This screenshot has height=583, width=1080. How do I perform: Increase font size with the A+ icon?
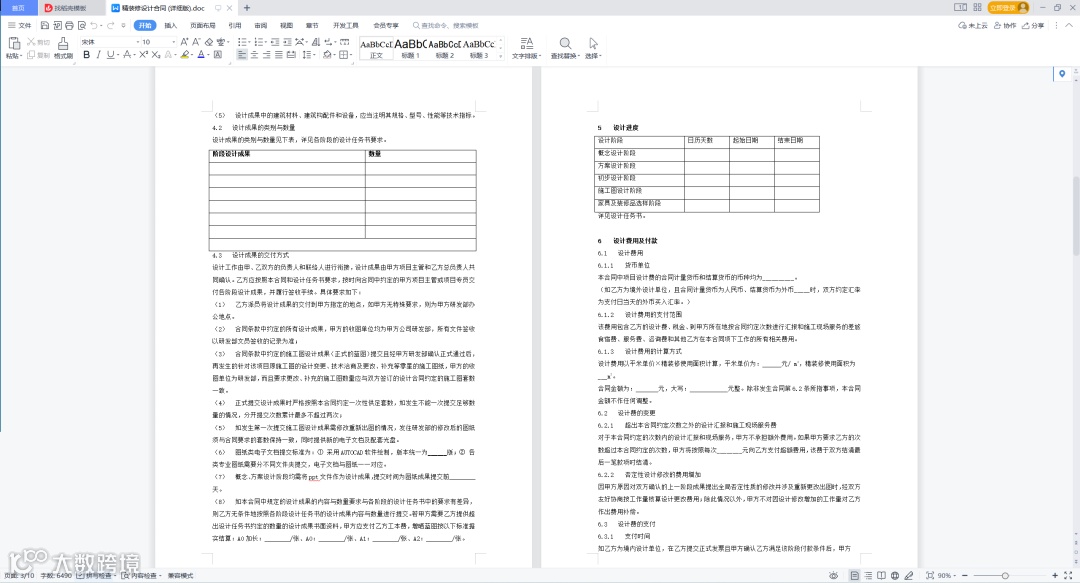(185, 42)
